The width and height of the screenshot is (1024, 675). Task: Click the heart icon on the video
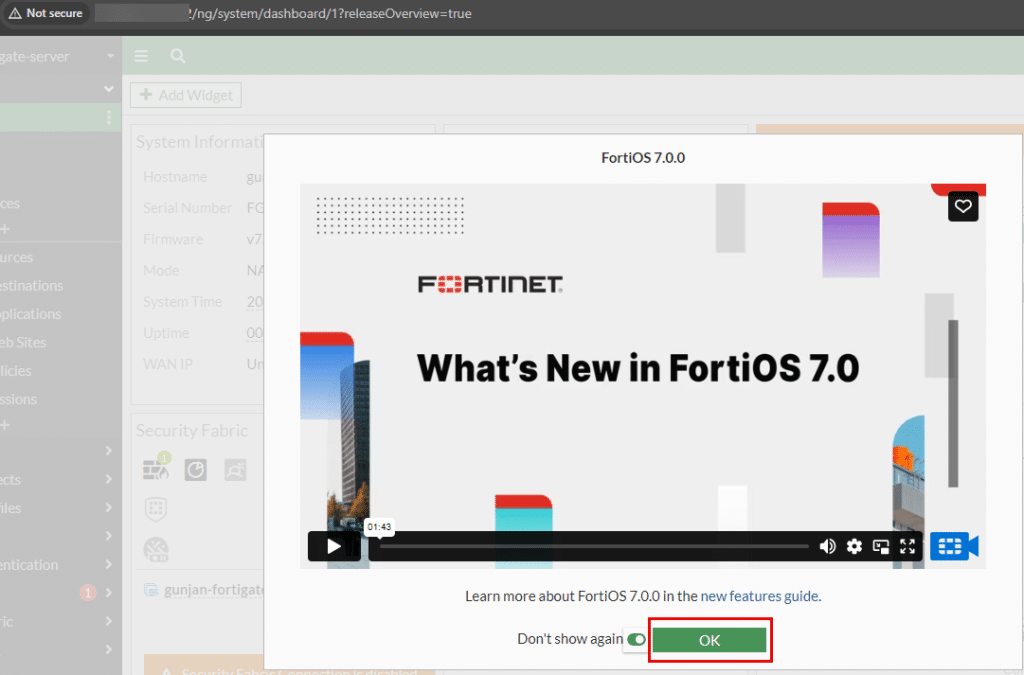[x=963, y=206]
